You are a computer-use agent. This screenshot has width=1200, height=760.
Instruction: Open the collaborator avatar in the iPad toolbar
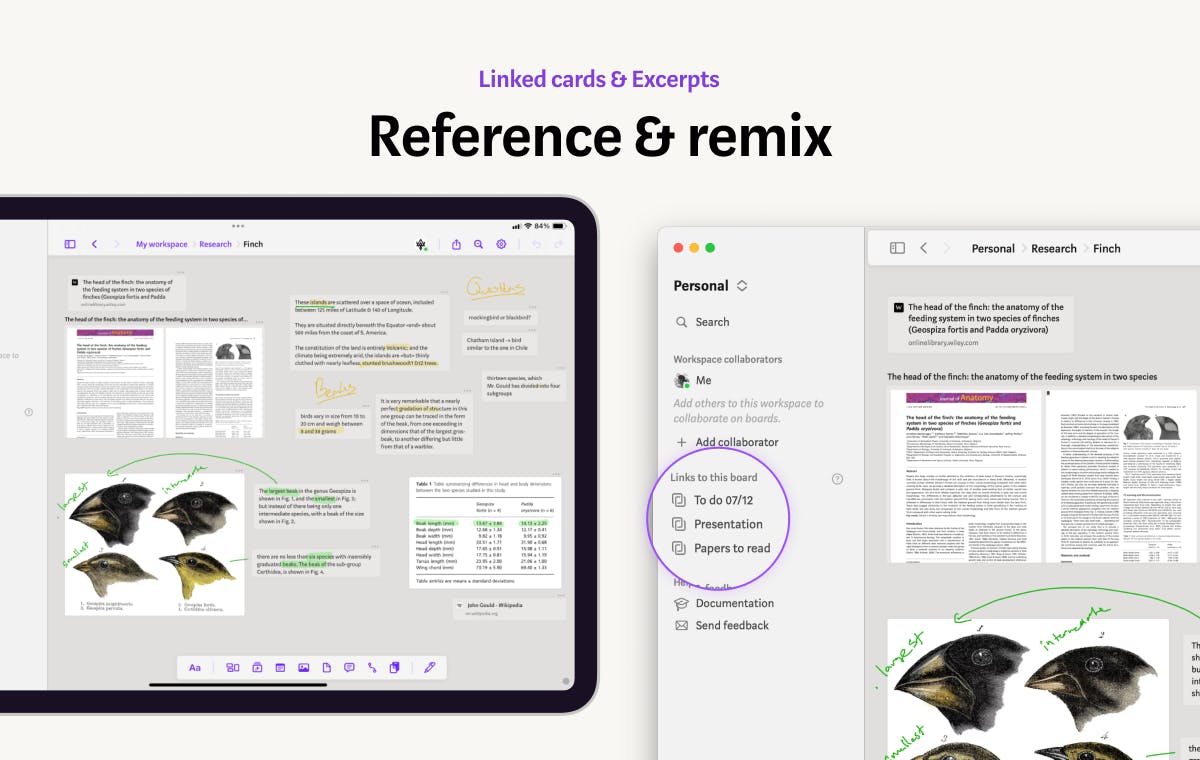(x=421, y=244)
